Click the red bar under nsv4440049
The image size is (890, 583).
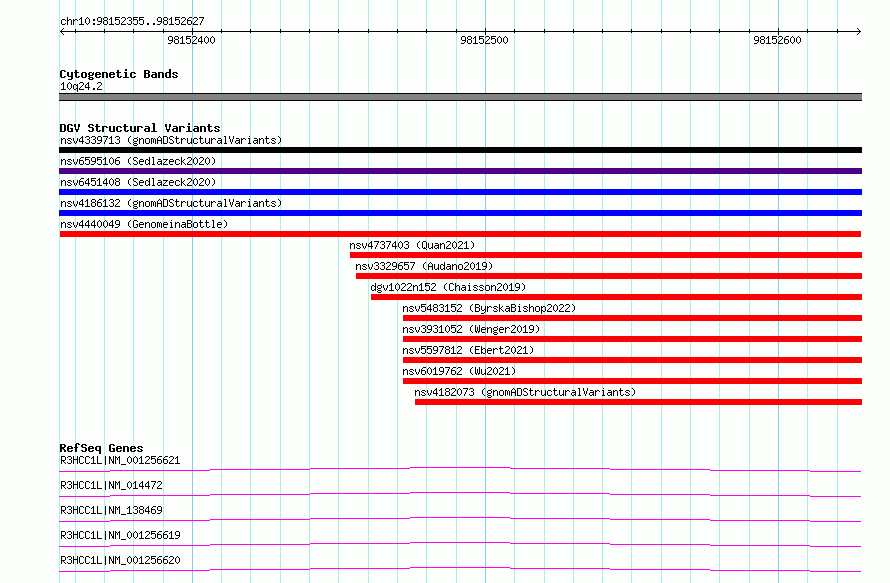click(460, 234)
